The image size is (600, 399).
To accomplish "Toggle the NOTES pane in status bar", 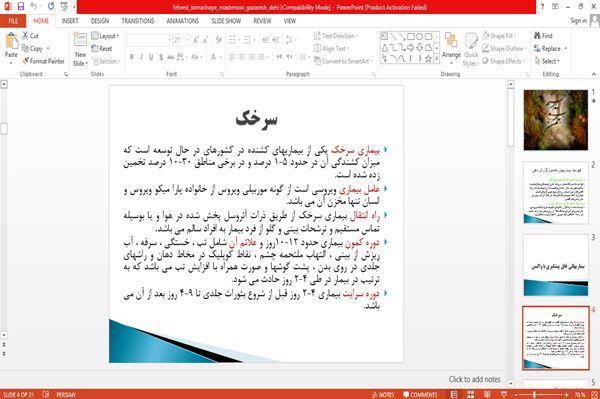I will [x=383, y=394].
